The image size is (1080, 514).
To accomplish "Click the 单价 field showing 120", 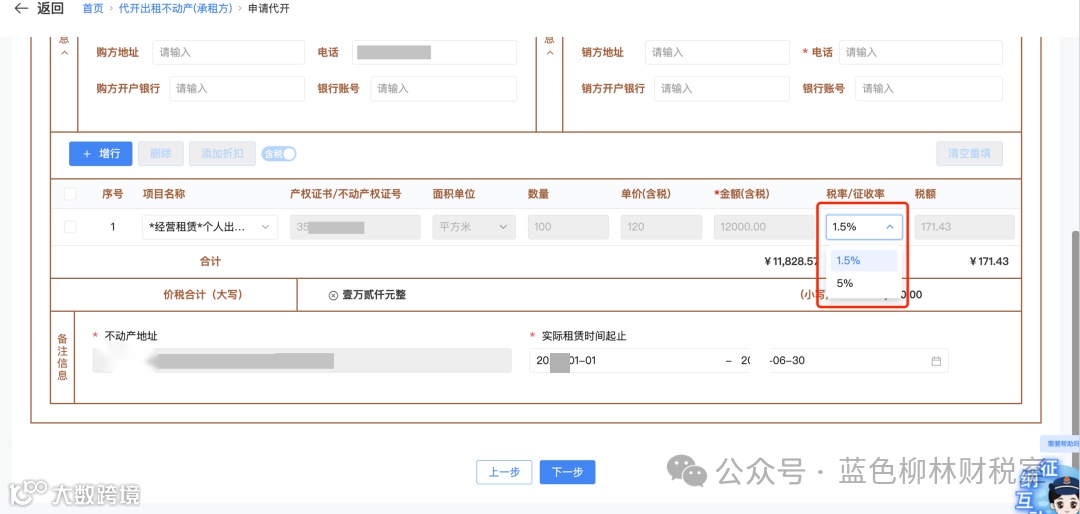I will pyautogui.click(x=661, y=227).
